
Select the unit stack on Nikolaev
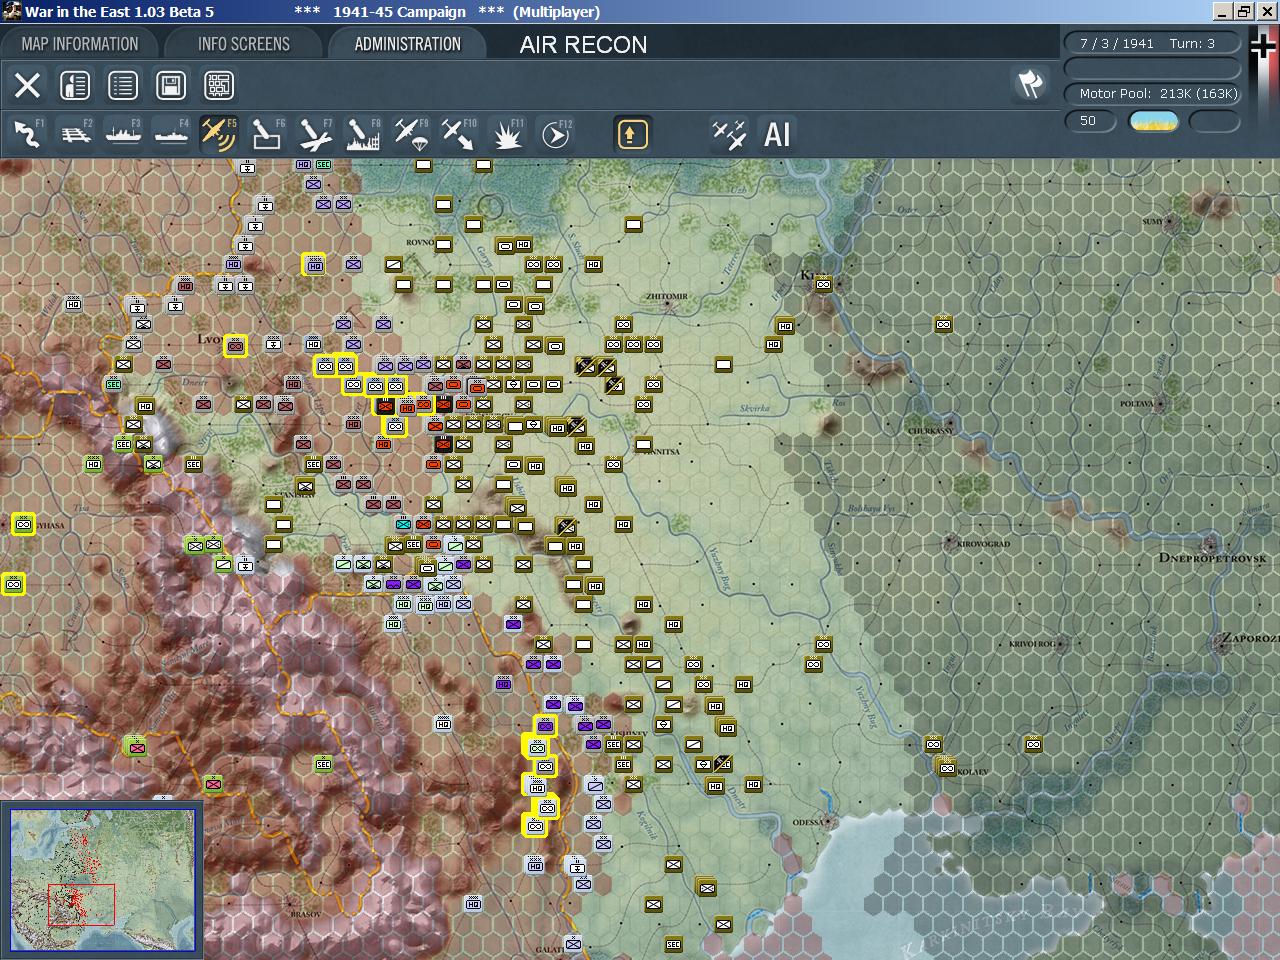coord(946,766)
